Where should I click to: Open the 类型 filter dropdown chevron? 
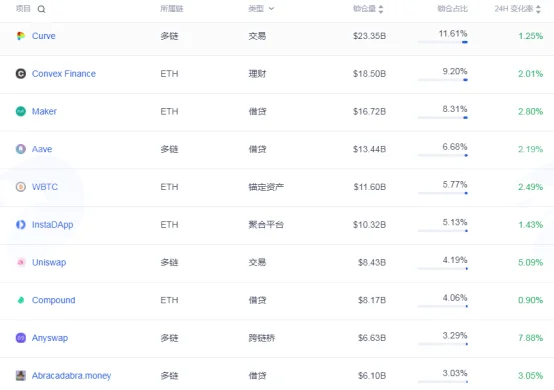(271, 8)
